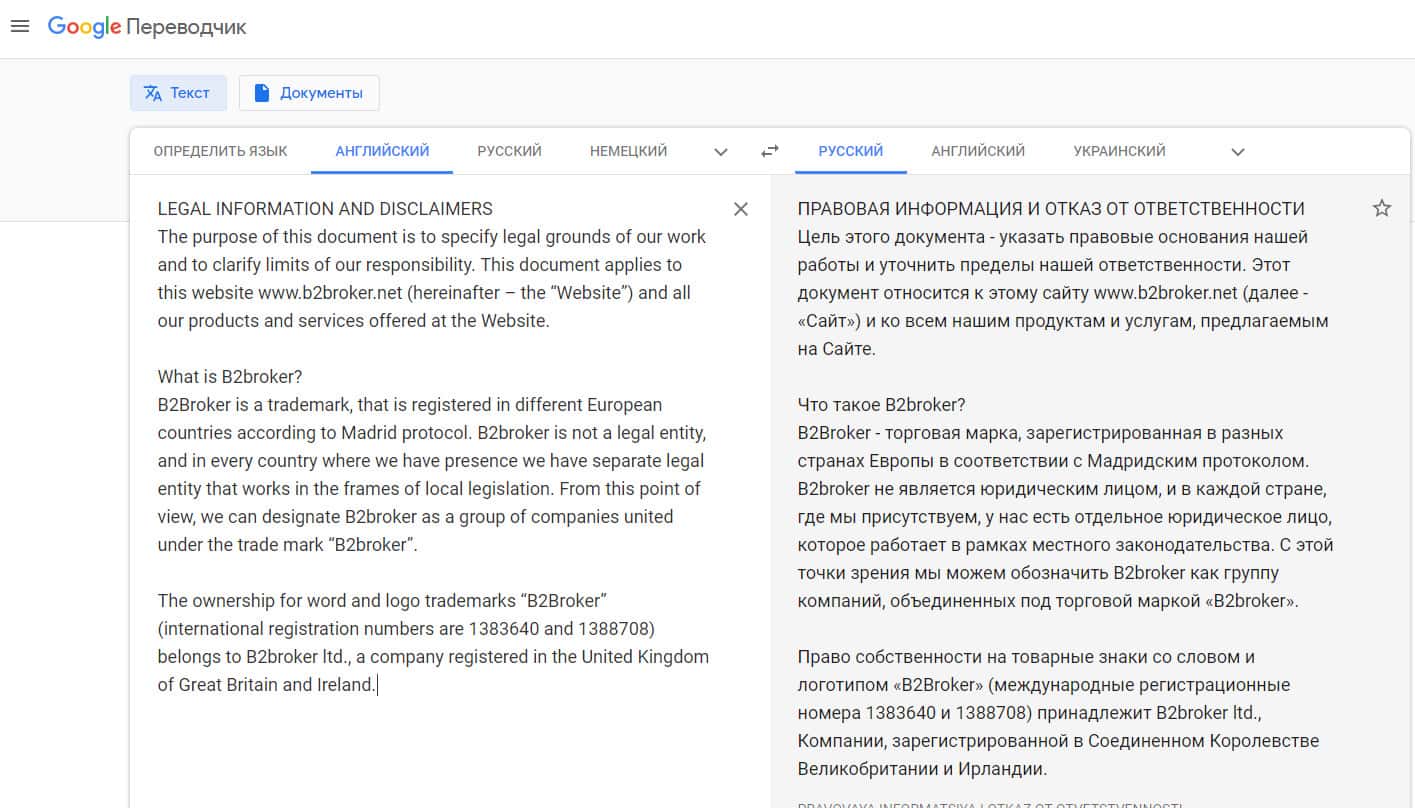Select Определить язык source tab
Viewport: 1415px width, 808px height.
220,152
